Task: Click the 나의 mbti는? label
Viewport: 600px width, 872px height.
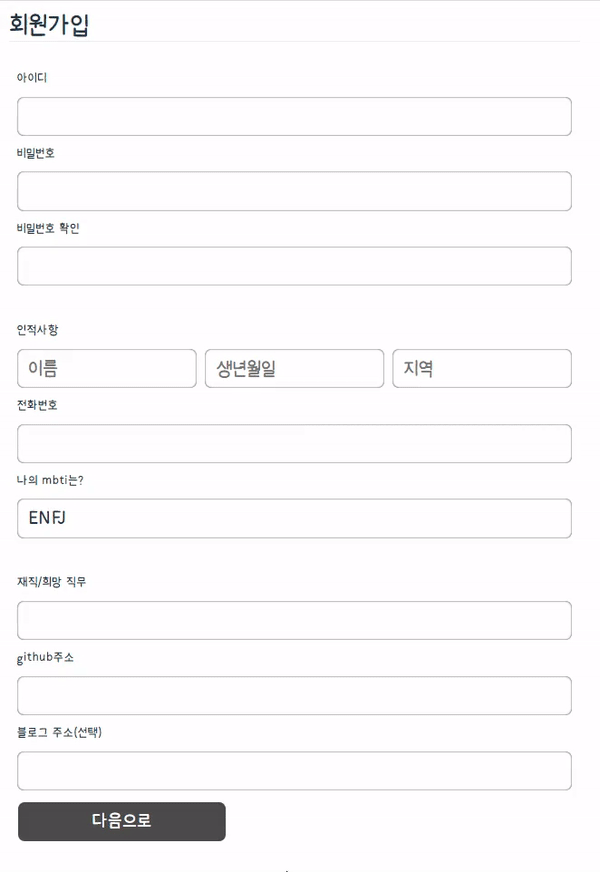Action: tap(50, 480)
